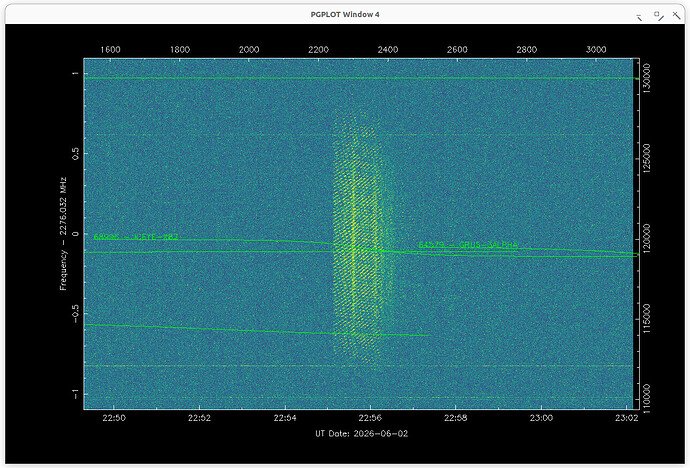Click the UT Date: 2026-06-02 label
The height and width of the screenshot is (468, 690).
point(361,434)
